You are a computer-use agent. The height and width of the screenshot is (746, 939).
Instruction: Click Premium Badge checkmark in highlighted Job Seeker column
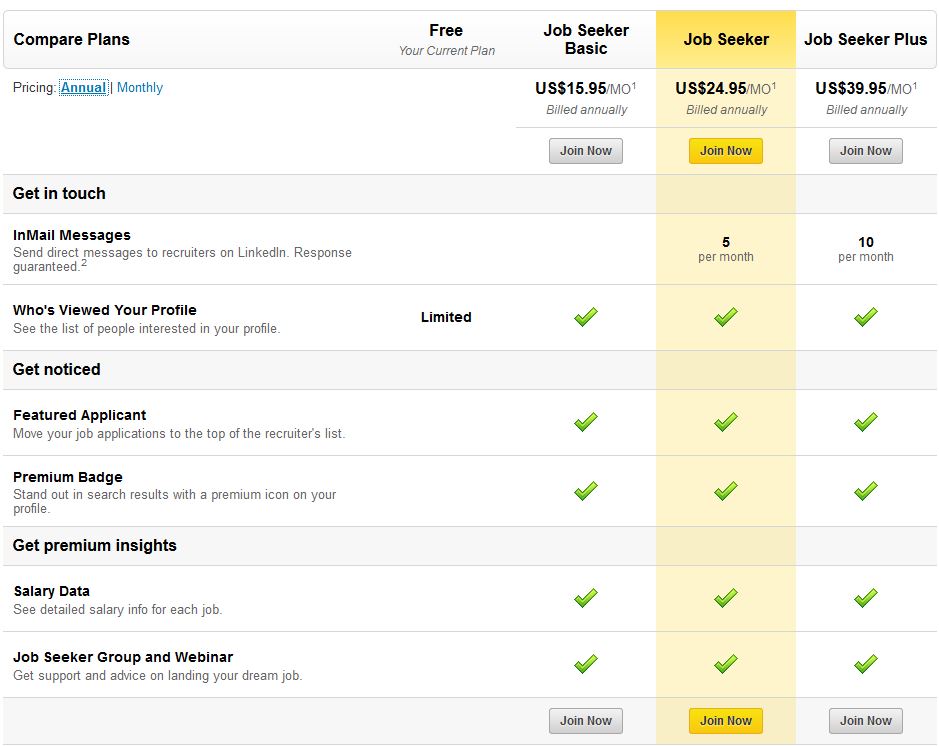coord(726,491)
